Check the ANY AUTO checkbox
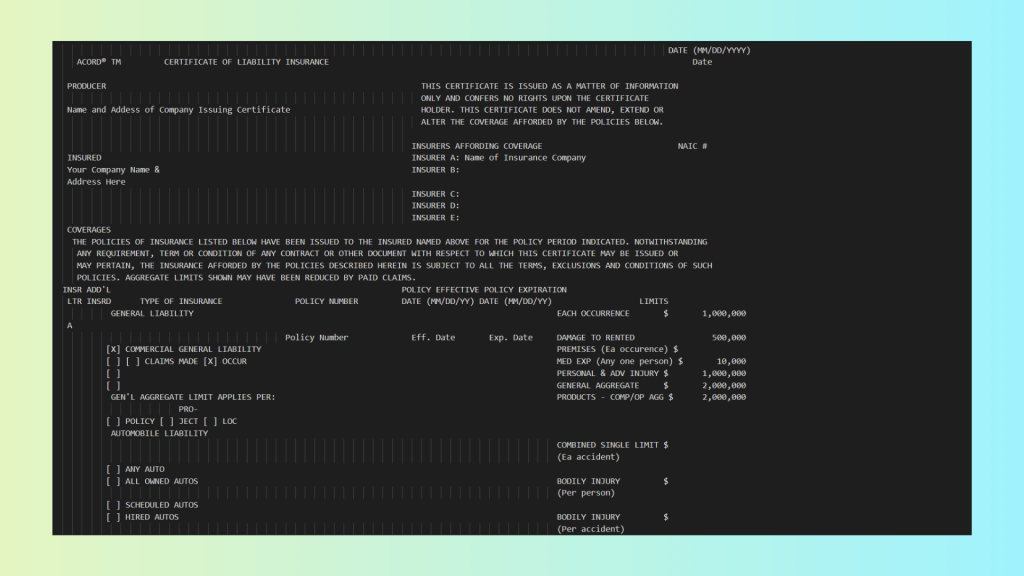1024x576 pixels. [113, 469]
